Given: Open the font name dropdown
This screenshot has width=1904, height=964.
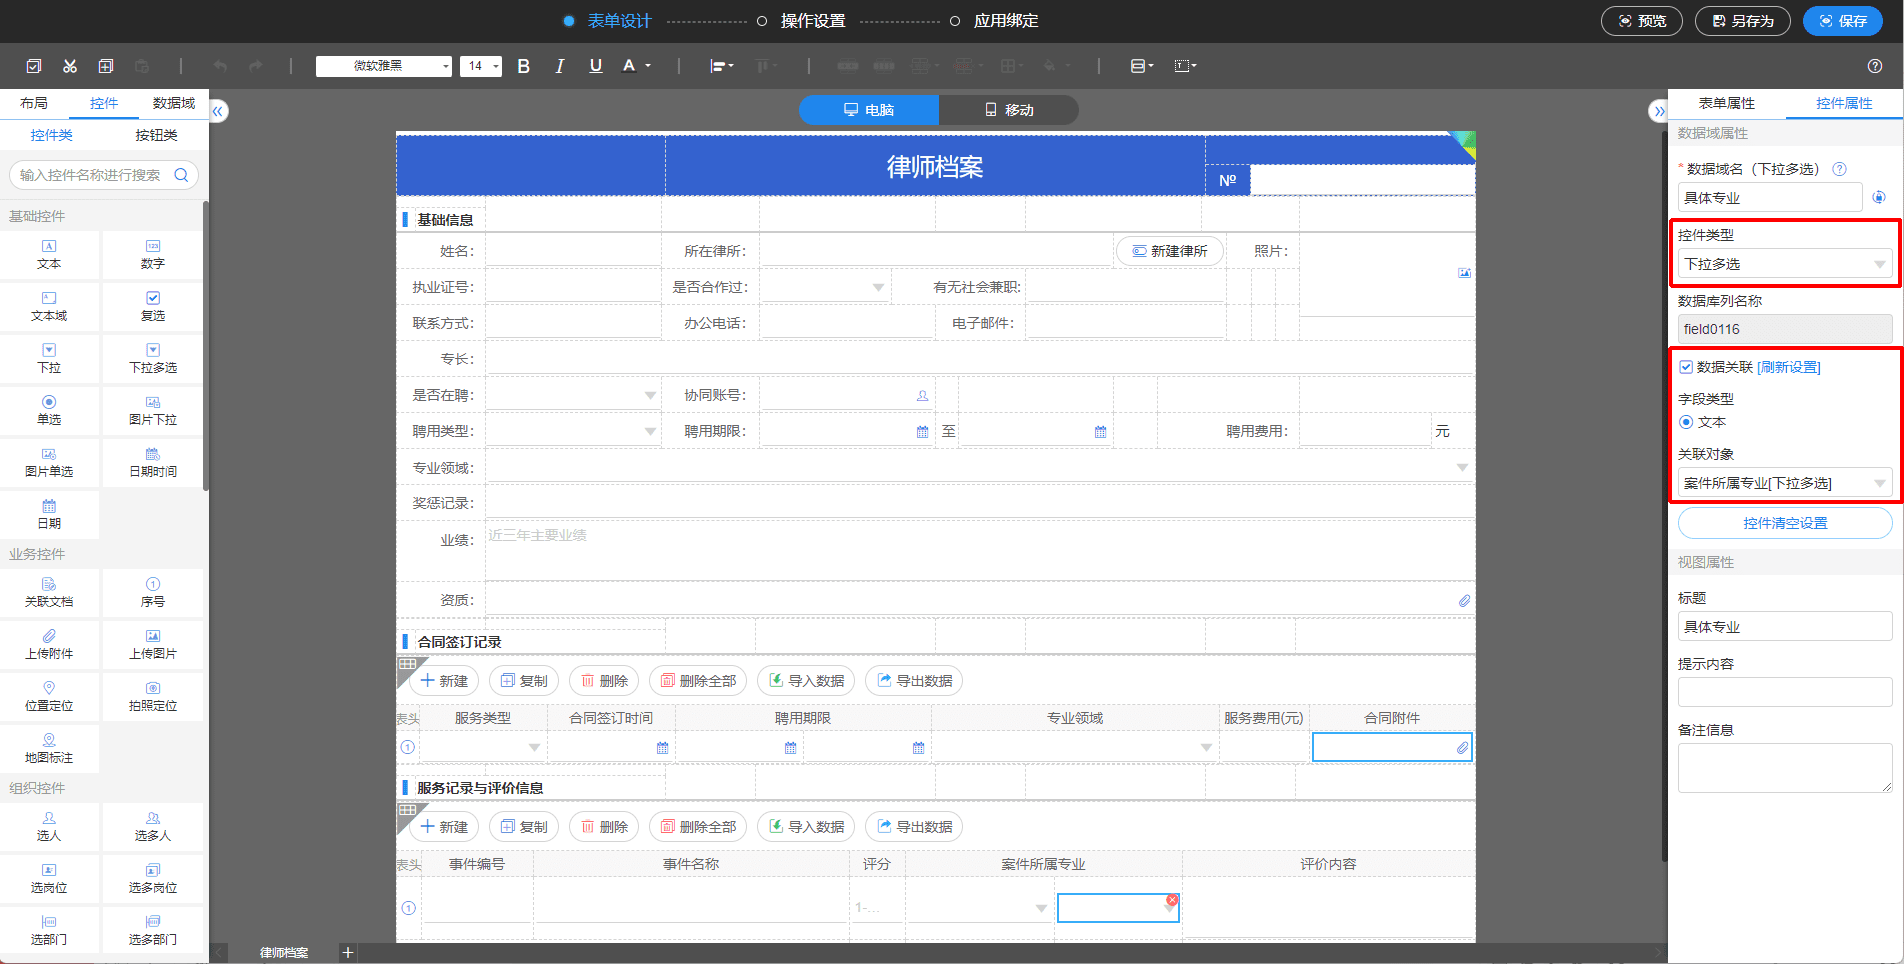Looking at the screenshot, I should point(384,66).
